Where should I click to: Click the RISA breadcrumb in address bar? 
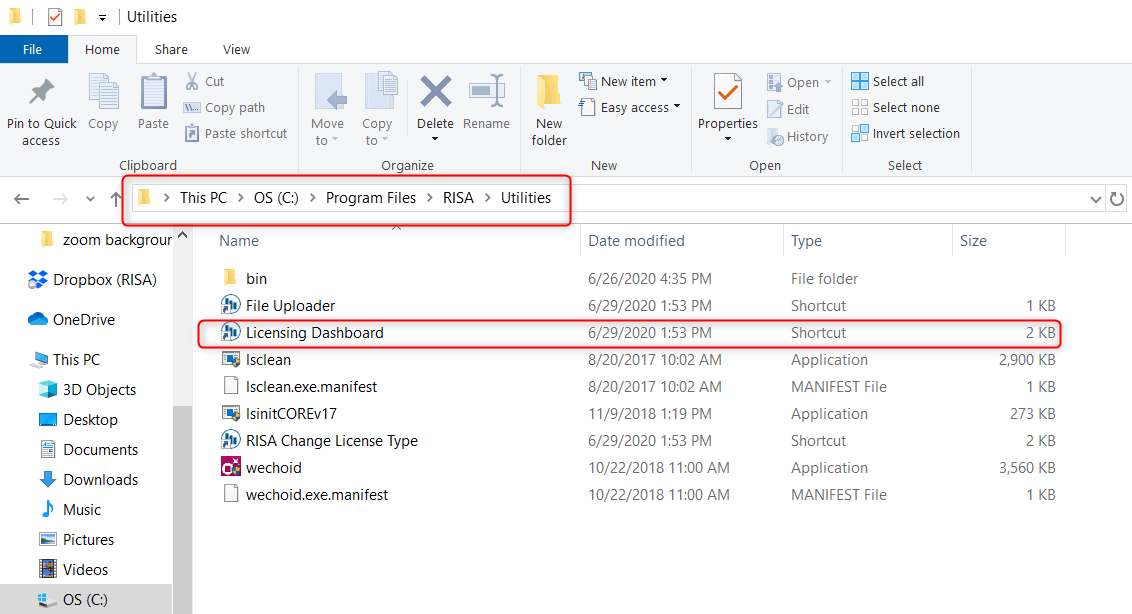point(458,198)
